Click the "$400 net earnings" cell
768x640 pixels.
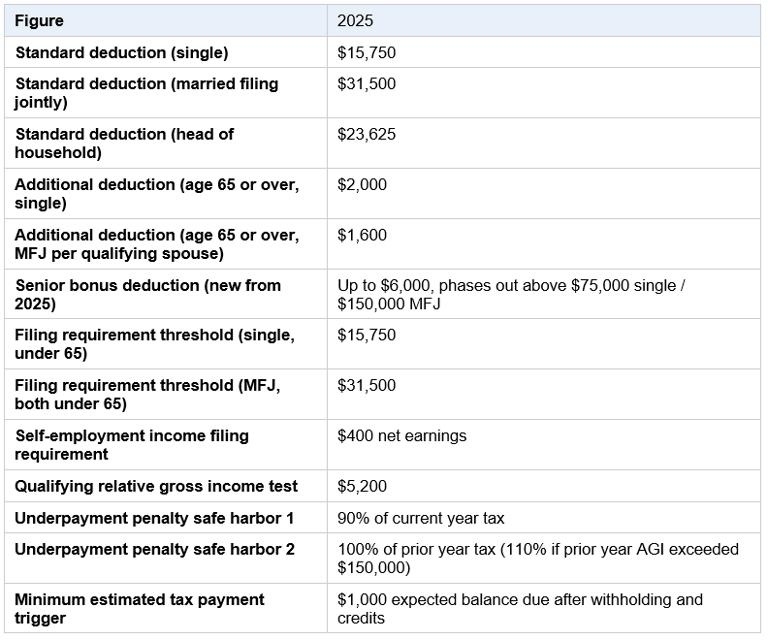pyautogui.click(x=402, y=436)
